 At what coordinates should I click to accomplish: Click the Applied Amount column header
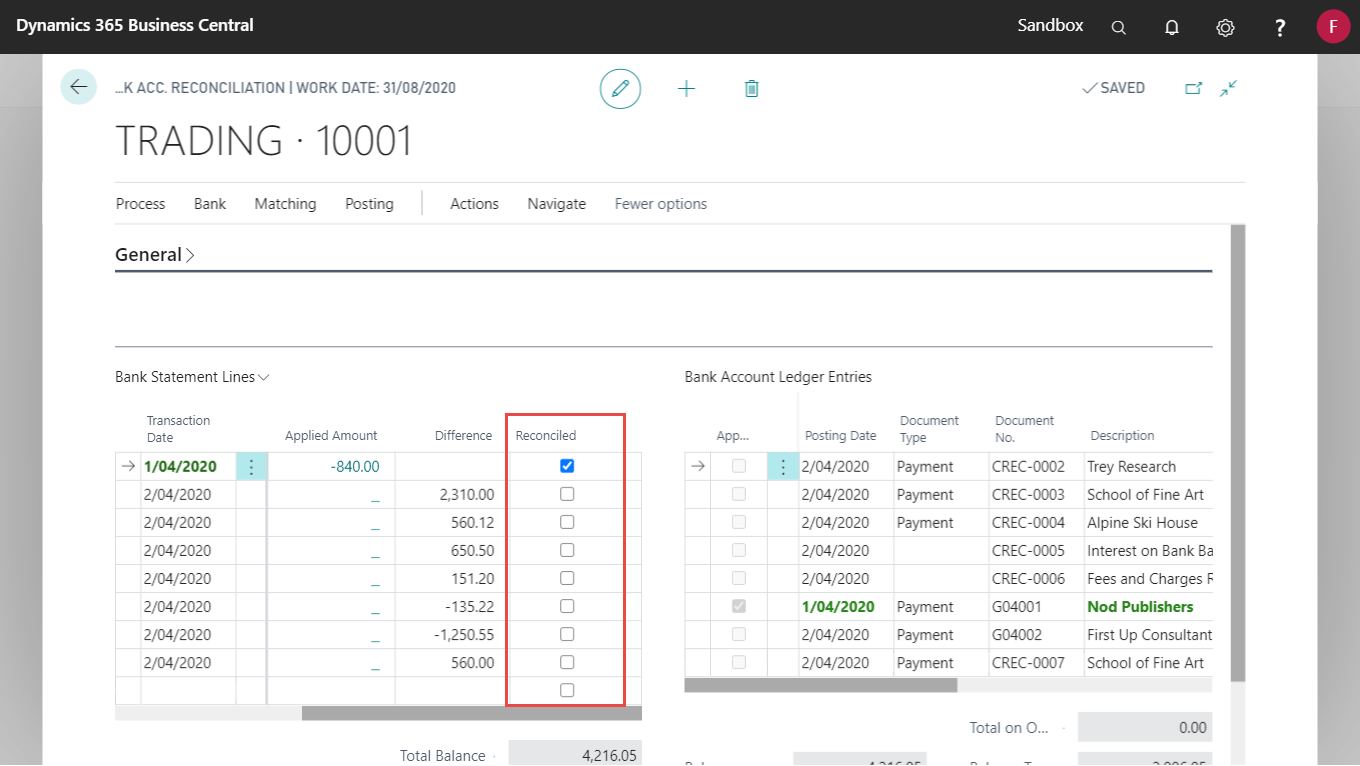(331, 436)
